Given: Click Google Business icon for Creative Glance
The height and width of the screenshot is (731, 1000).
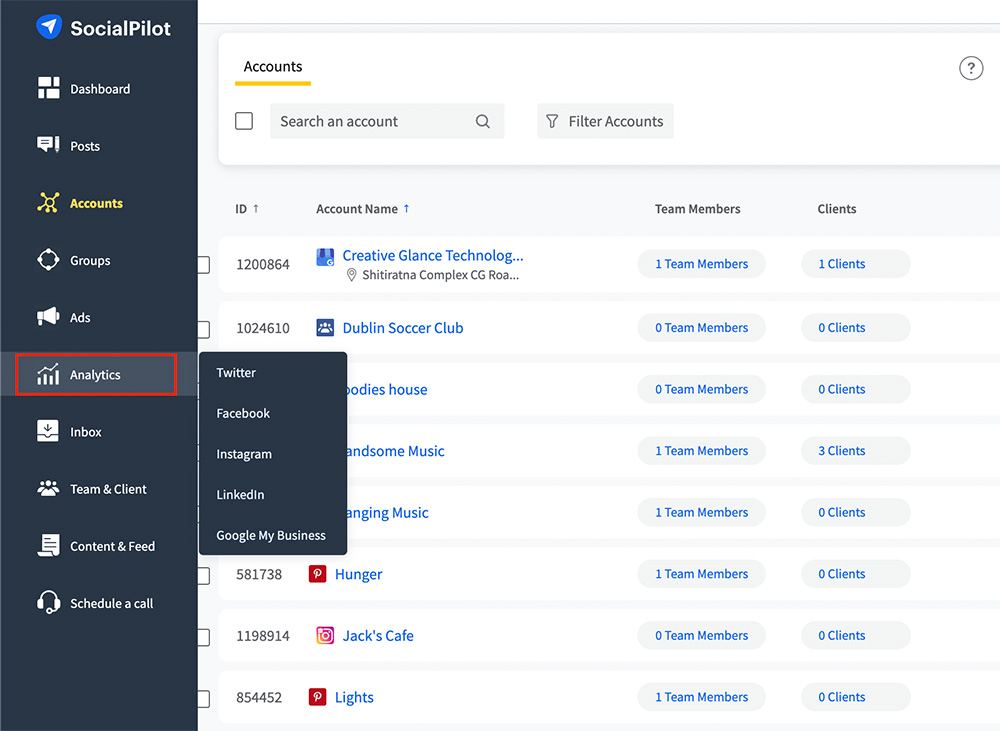Looking at the screenshot, I should (325, 257).
